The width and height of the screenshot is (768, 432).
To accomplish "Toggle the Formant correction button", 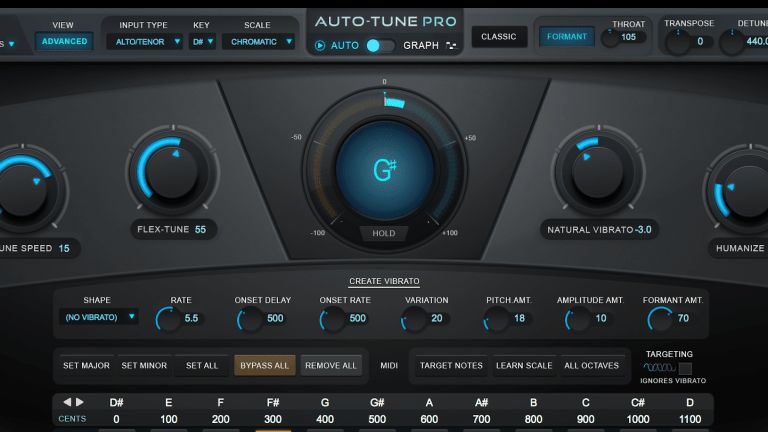I will 566,37.
